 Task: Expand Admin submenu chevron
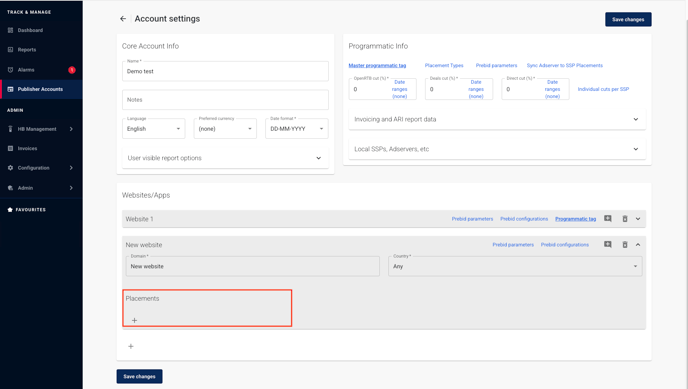[71, 188]
